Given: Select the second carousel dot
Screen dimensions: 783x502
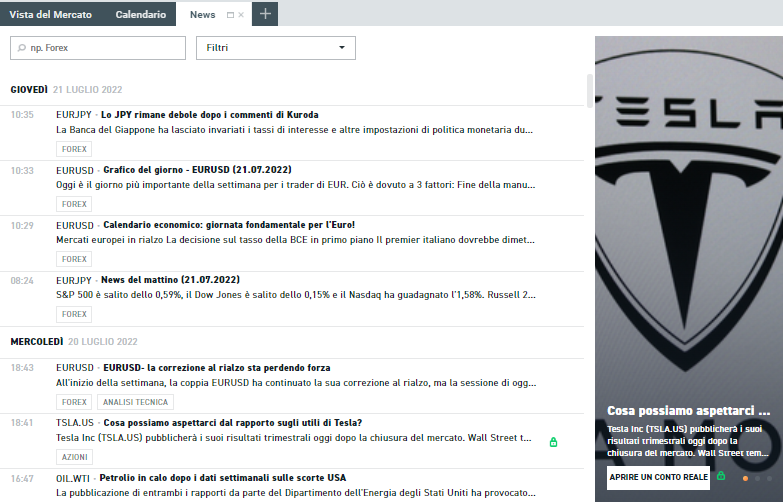Looking at the screenshot, I should coord(758,479).
